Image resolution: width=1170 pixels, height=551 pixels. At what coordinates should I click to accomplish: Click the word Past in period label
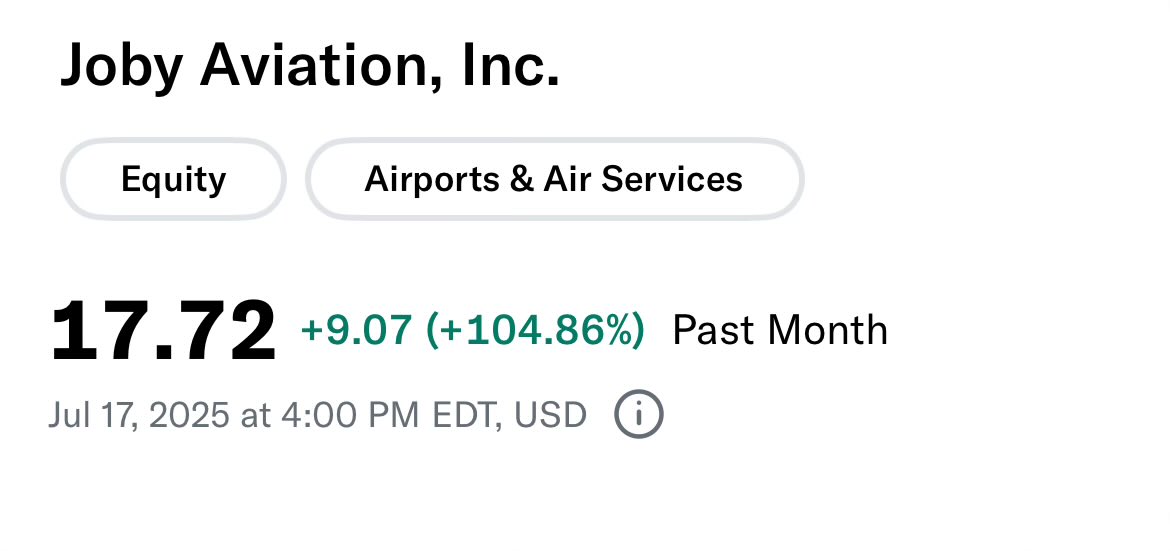(x=714, y=330)
